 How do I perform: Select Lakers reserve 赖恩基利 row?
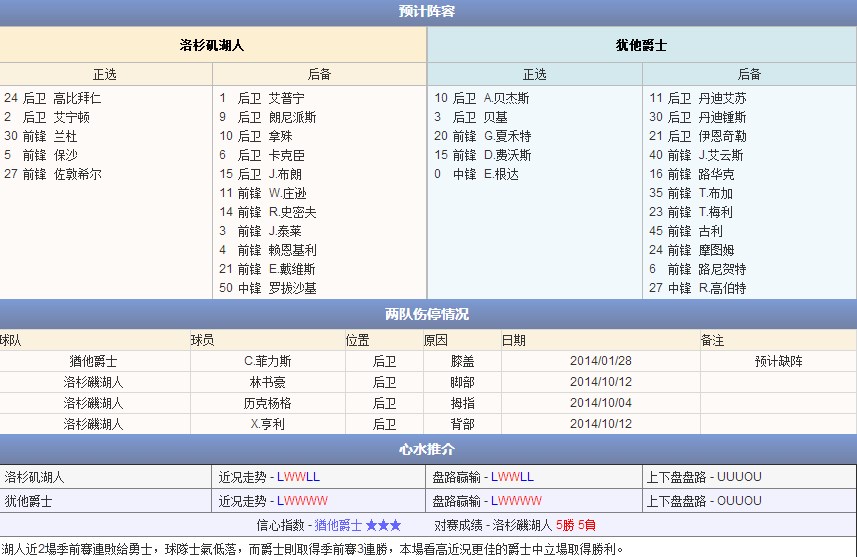[268, 250]
